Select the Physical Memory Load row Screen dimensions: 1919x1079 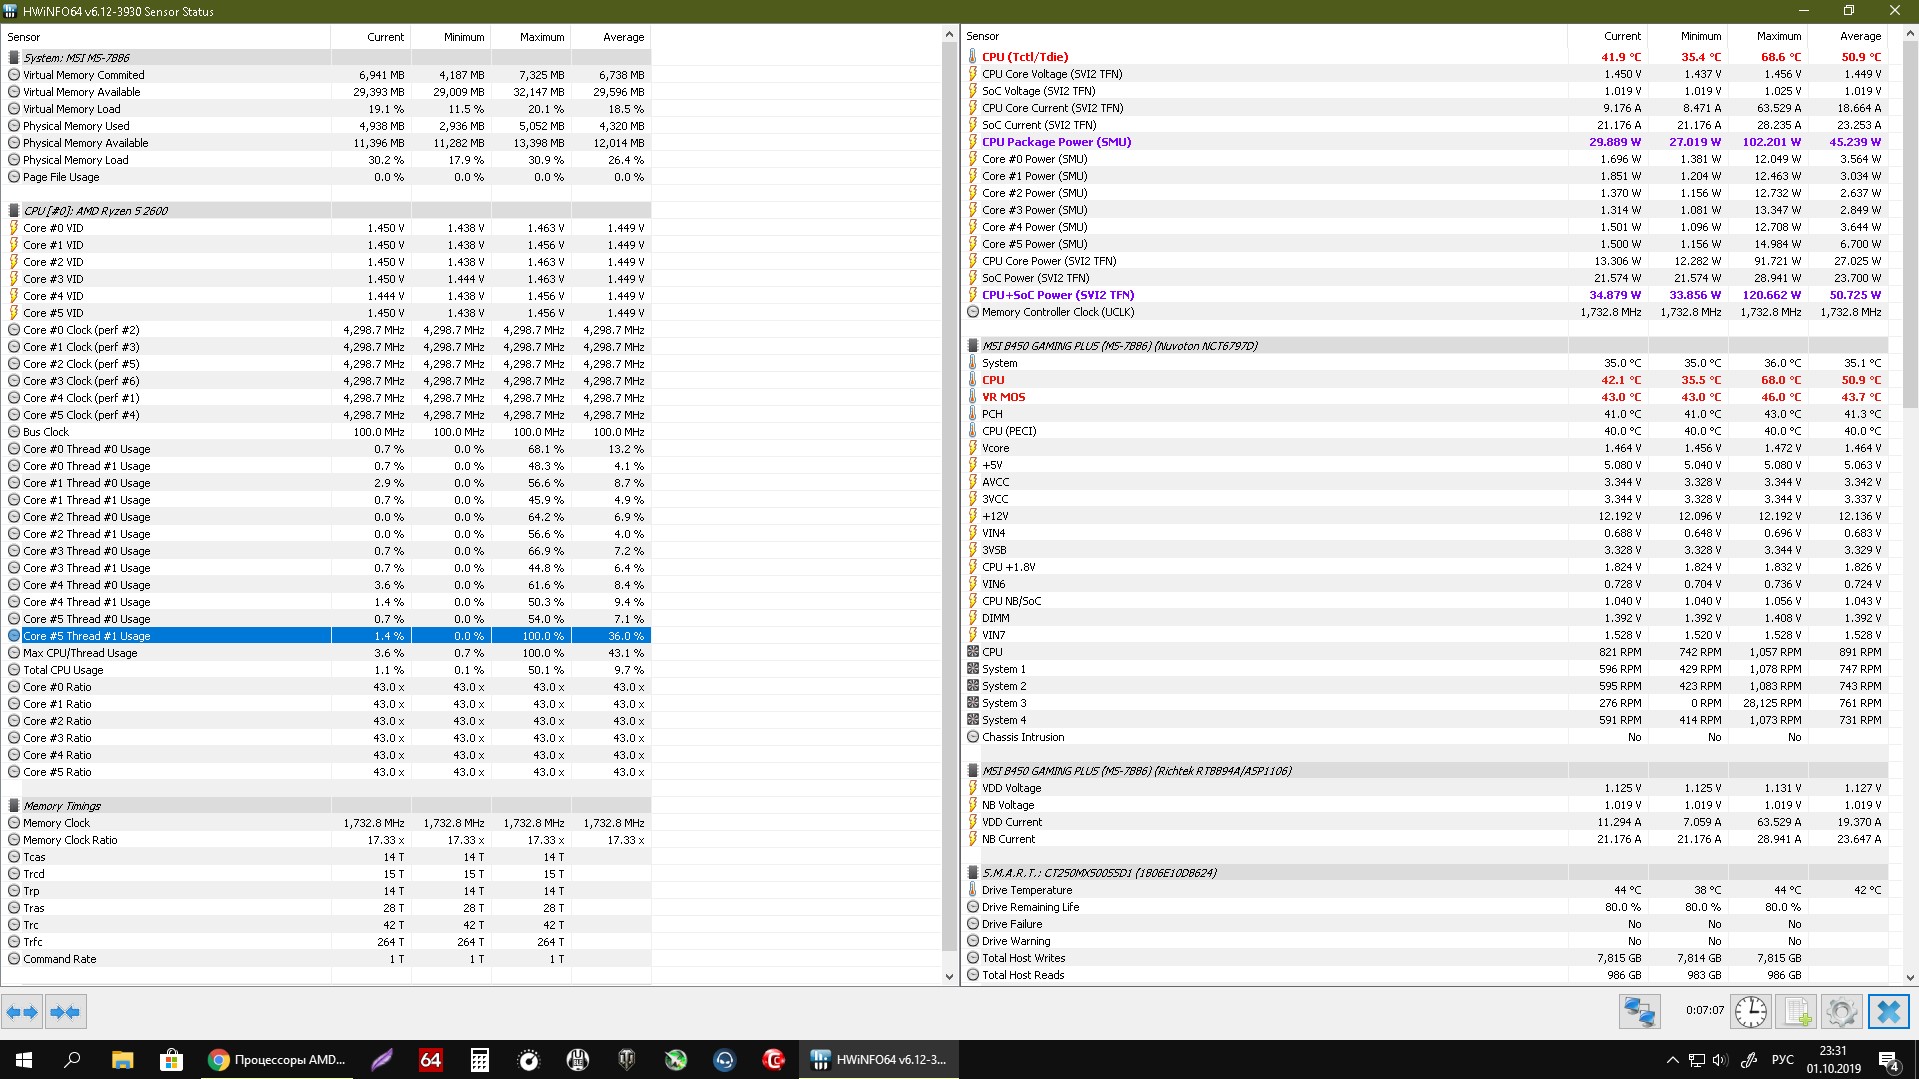pyautogui.click(x=327, y=160)
